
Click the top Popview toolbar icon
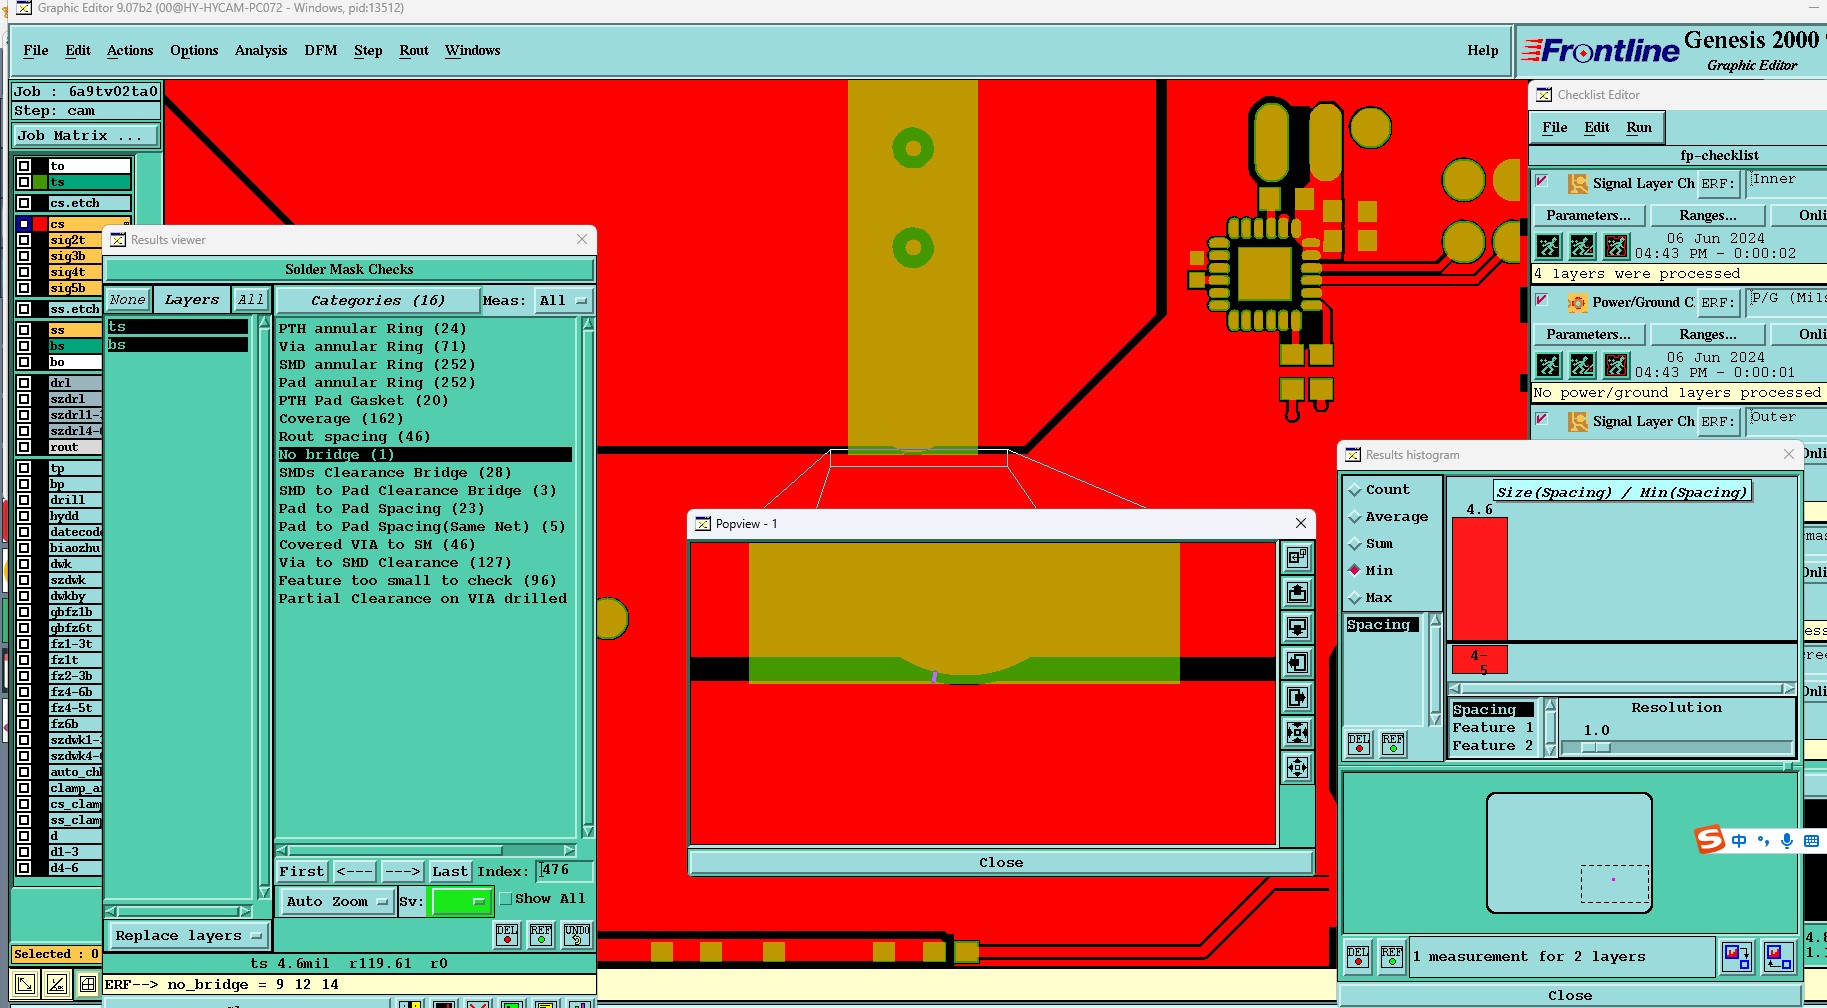pyautogui.click(x=1297, y=558)
